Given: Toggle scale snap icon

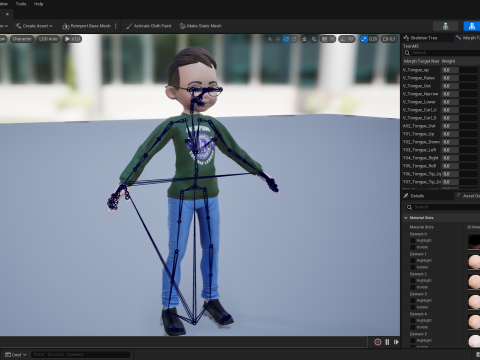Looking at the screenshot, I should pos(363,39).
